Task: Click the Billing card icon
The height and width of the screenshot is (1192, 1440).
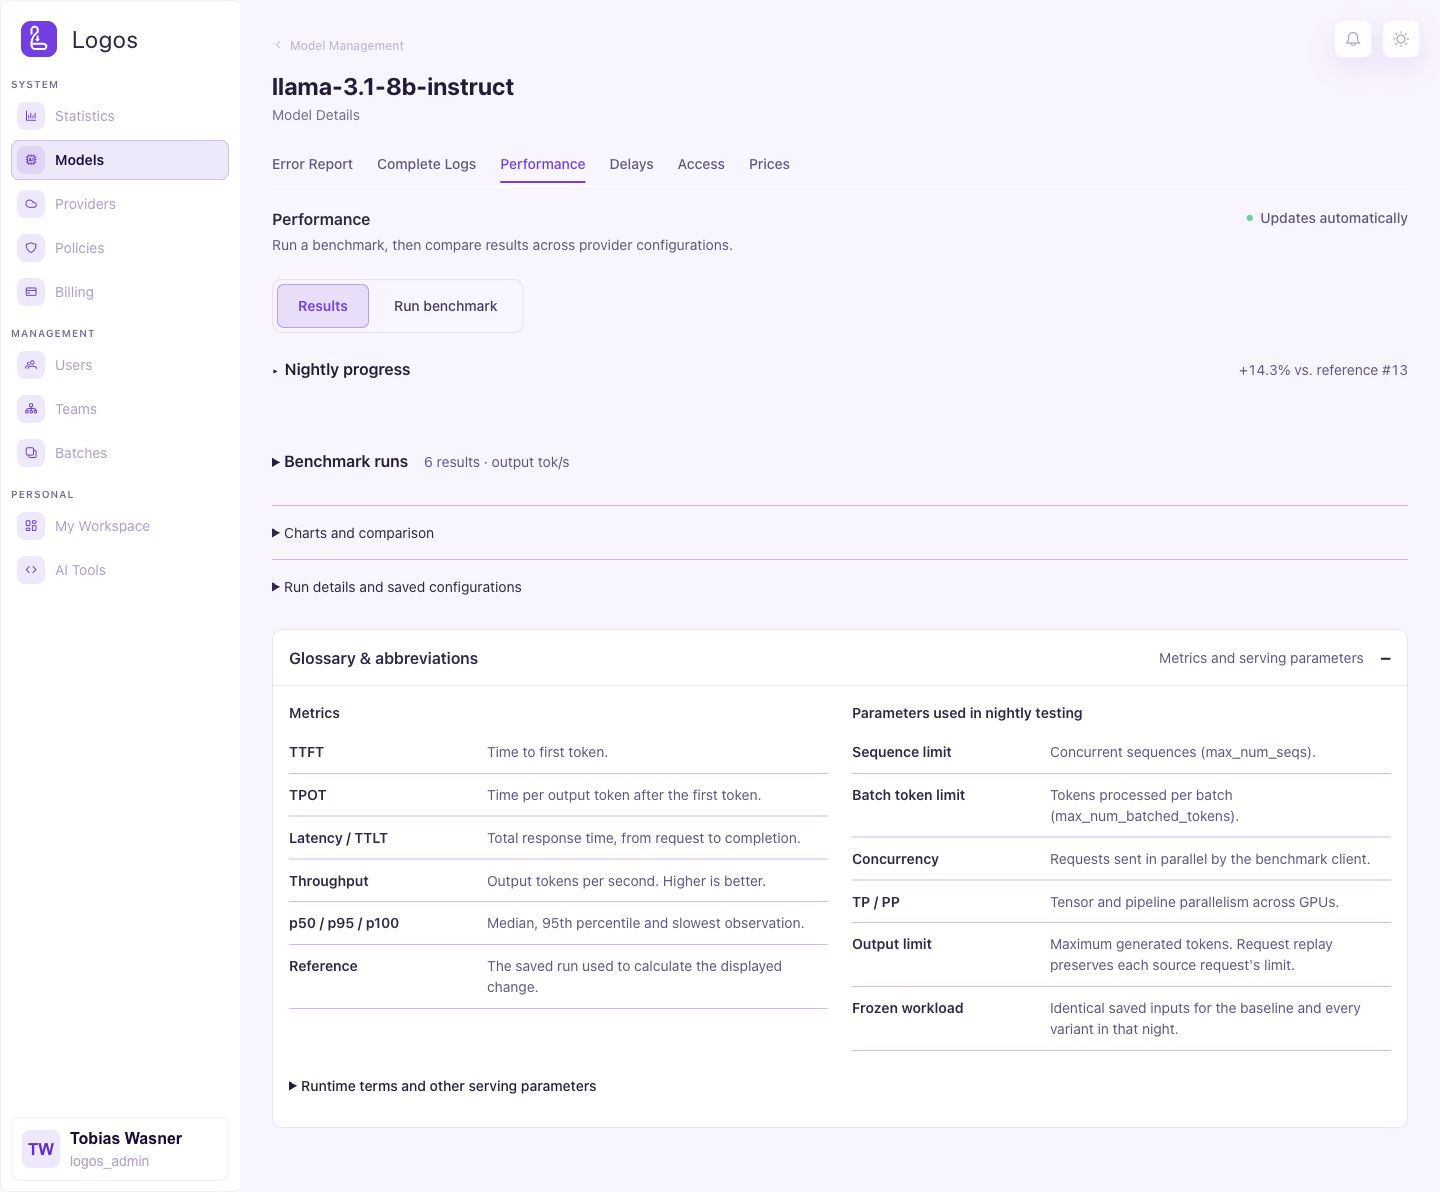Action: tap(31, 292)
